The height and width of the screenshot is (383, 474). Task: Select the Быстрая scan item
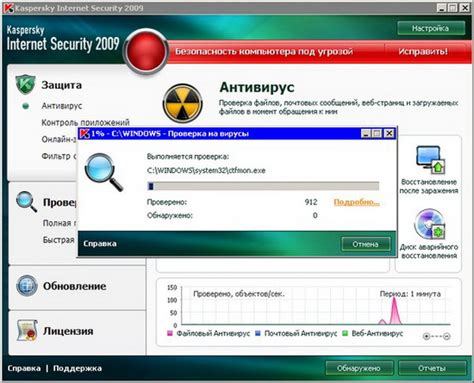coord(59,240)
